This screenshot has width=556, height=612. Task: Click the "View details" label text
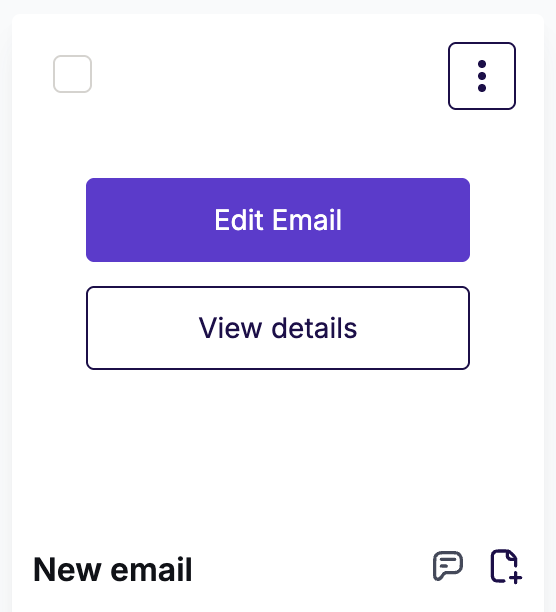click(278, 328)
